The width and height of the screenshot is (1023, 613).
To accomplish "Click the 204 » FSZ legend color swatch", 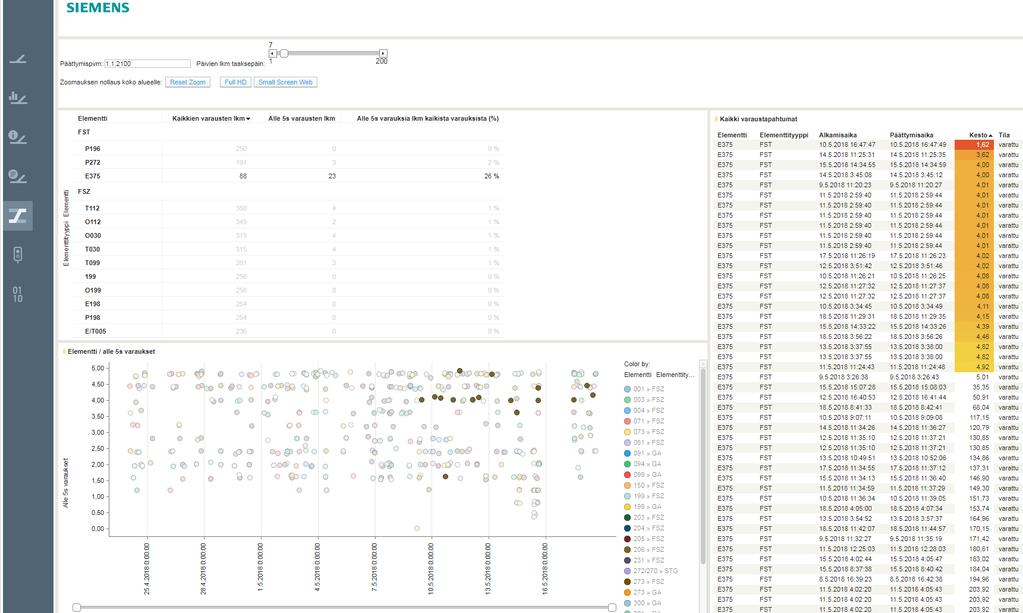I will (x=628, y=528).
